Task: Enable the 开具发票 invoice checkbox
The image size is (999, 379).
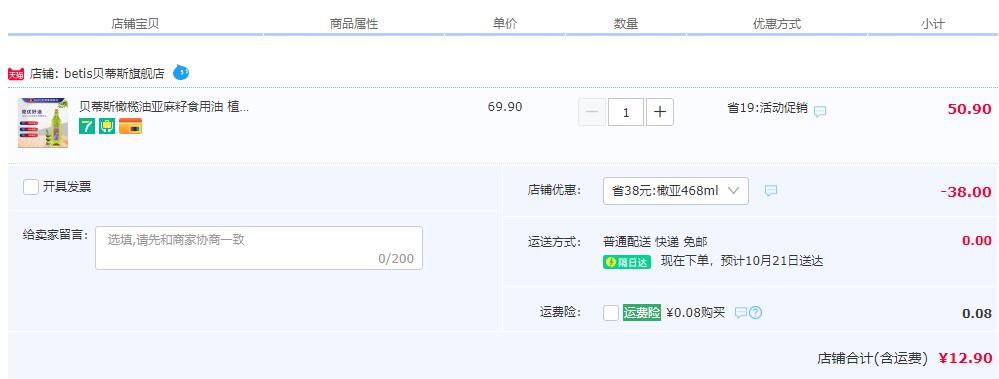Action: click(x=31, y=187)
